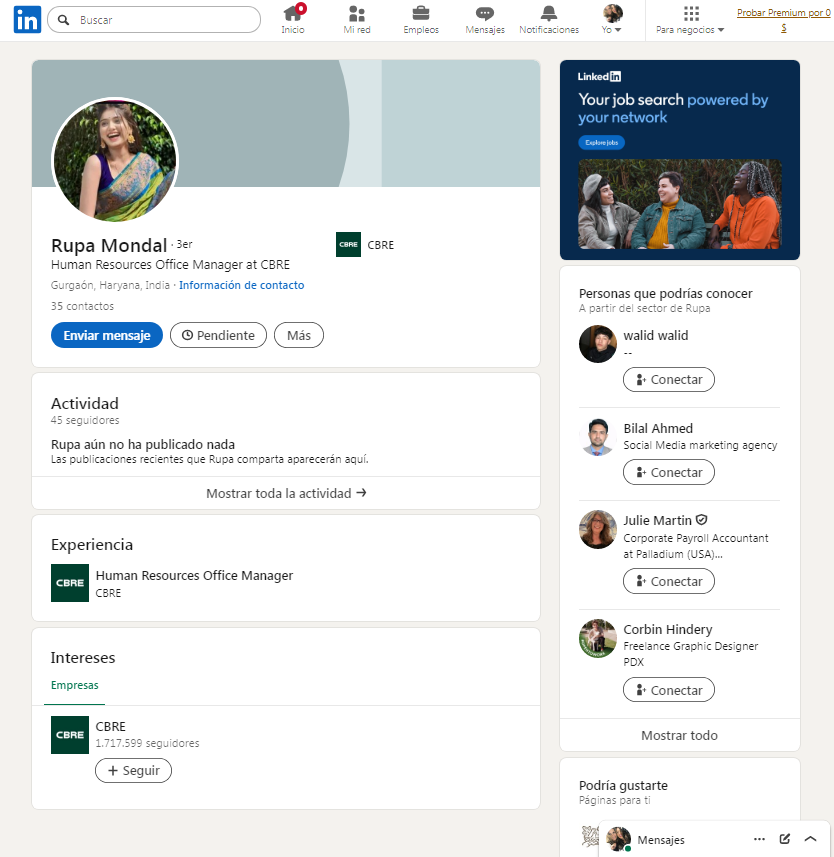
Task: View Rupa Mondal's profile photo
Action: (115, 161)
